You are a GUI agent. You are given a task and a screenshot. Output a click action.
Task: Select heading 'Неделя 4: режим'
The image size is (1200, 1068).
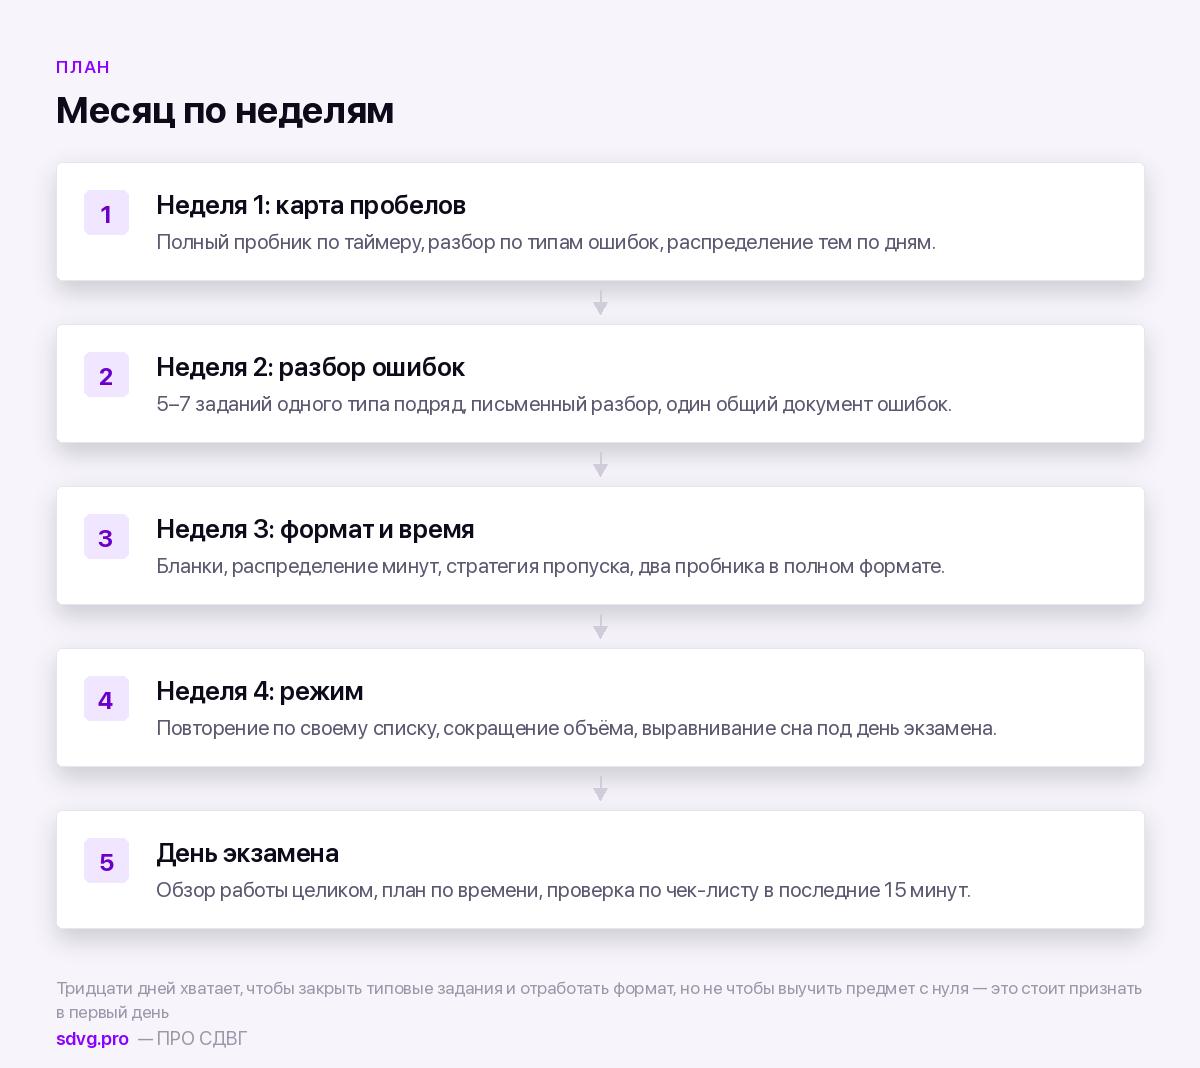click(x=260, y=691)
